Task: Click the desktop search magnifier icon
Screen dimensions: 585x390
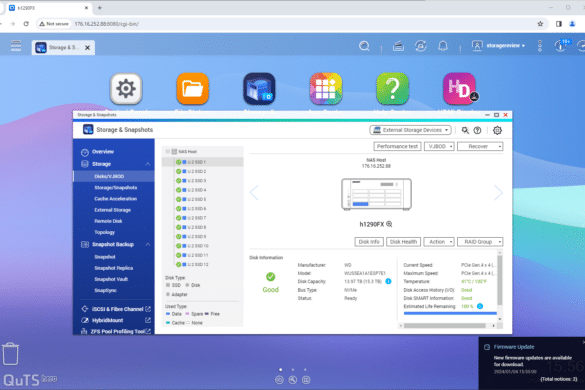Action: (x=364, y=46)
